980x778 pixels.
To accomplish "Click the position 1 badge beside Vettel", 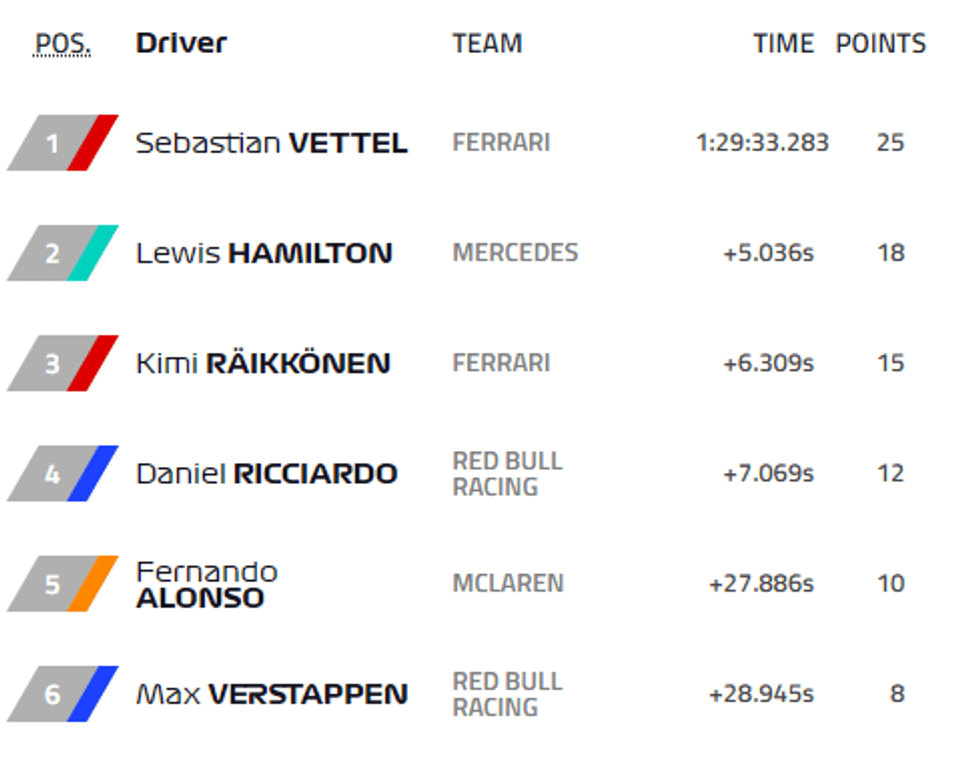I will pyautogui.click(x=52, y=144).
